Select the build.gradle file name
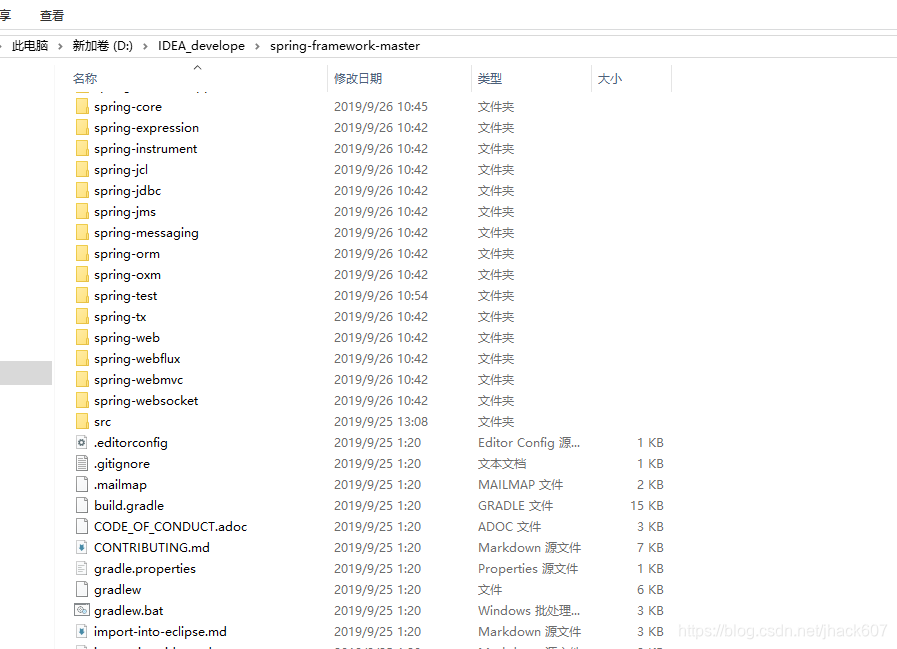 (129, 506)
